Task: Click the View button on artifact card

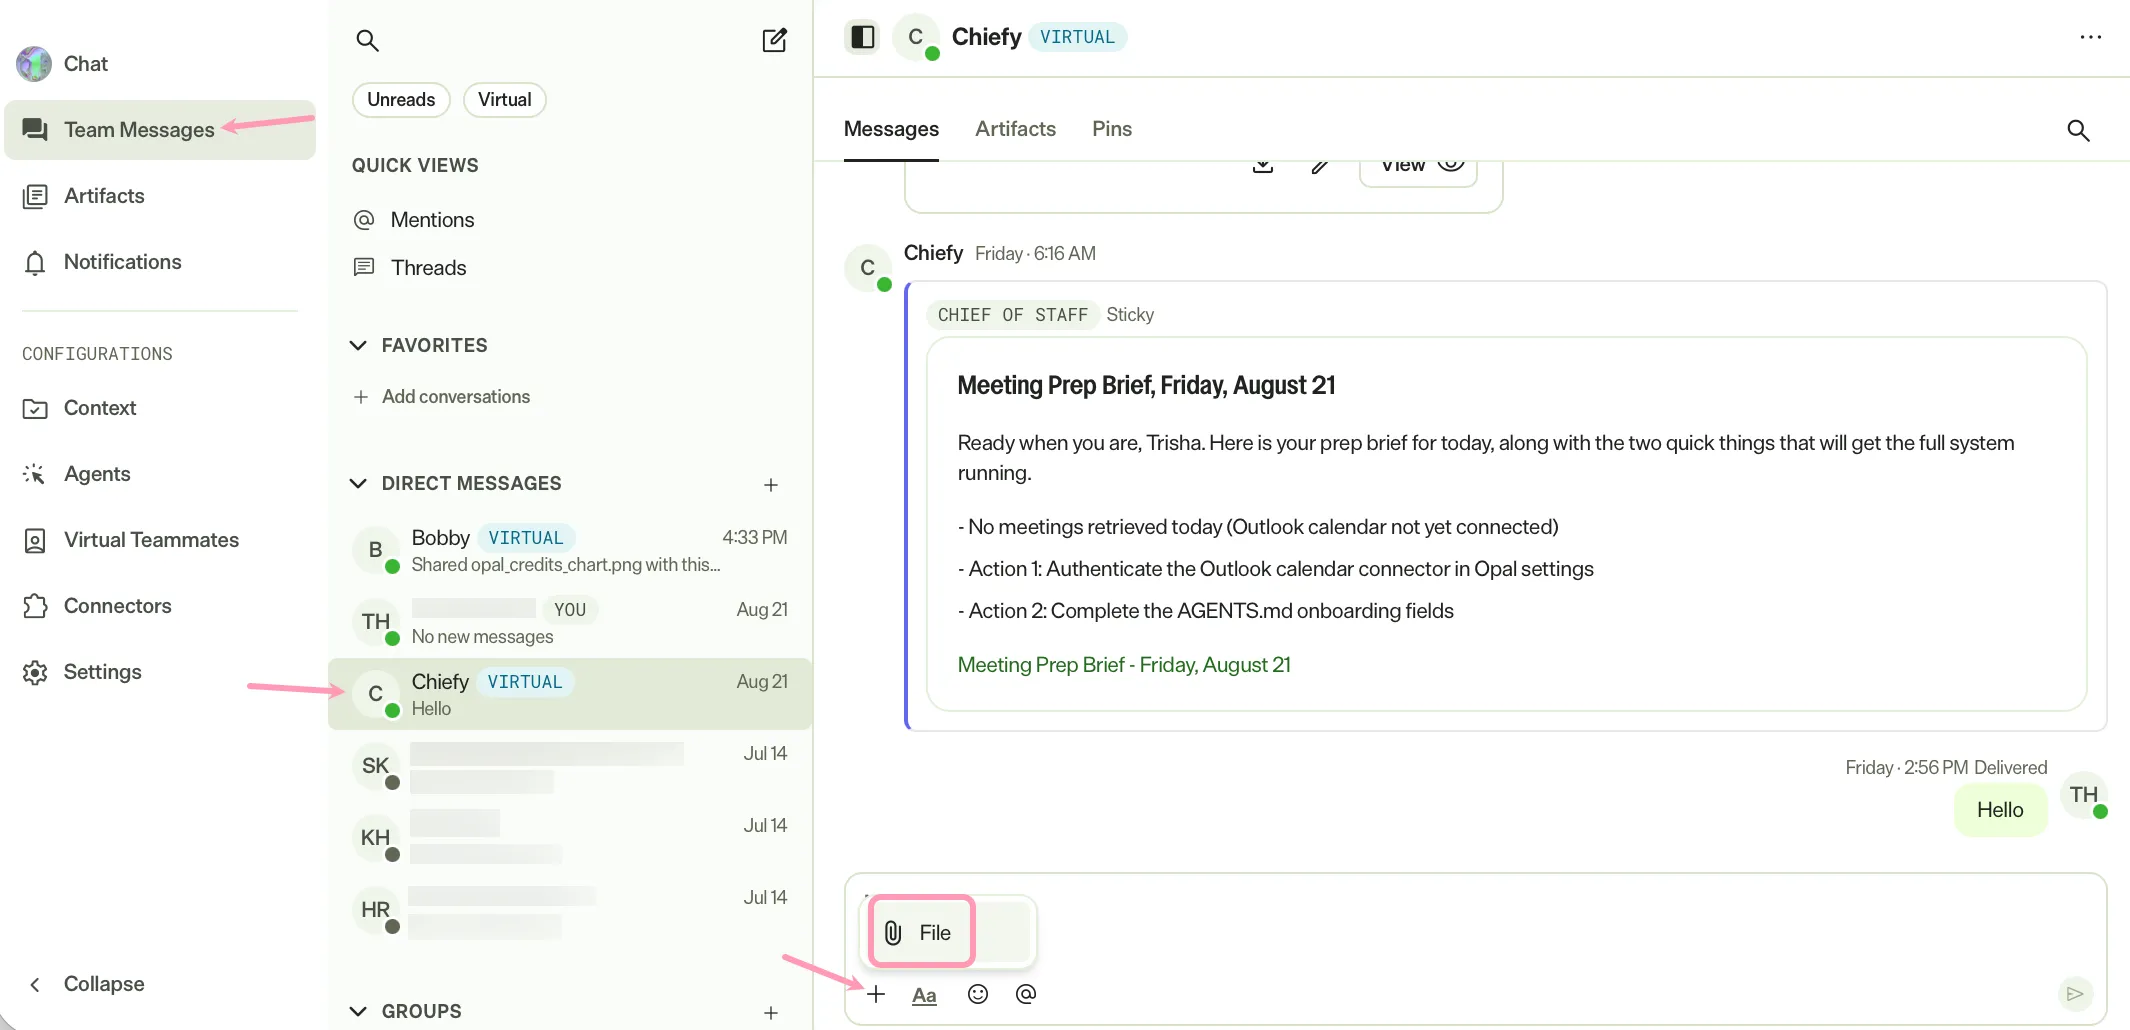Action: pyautogui.click(x=1418, y=171)
